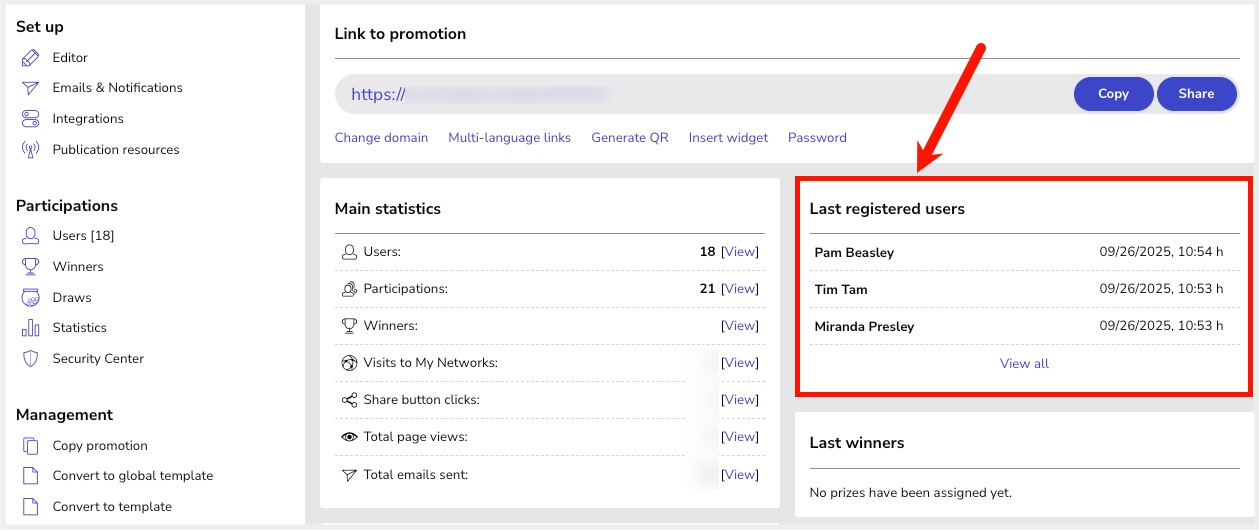This screenshot has width=1259, height=530.
Task: Open the Change domain link
Action: point(381,138)
